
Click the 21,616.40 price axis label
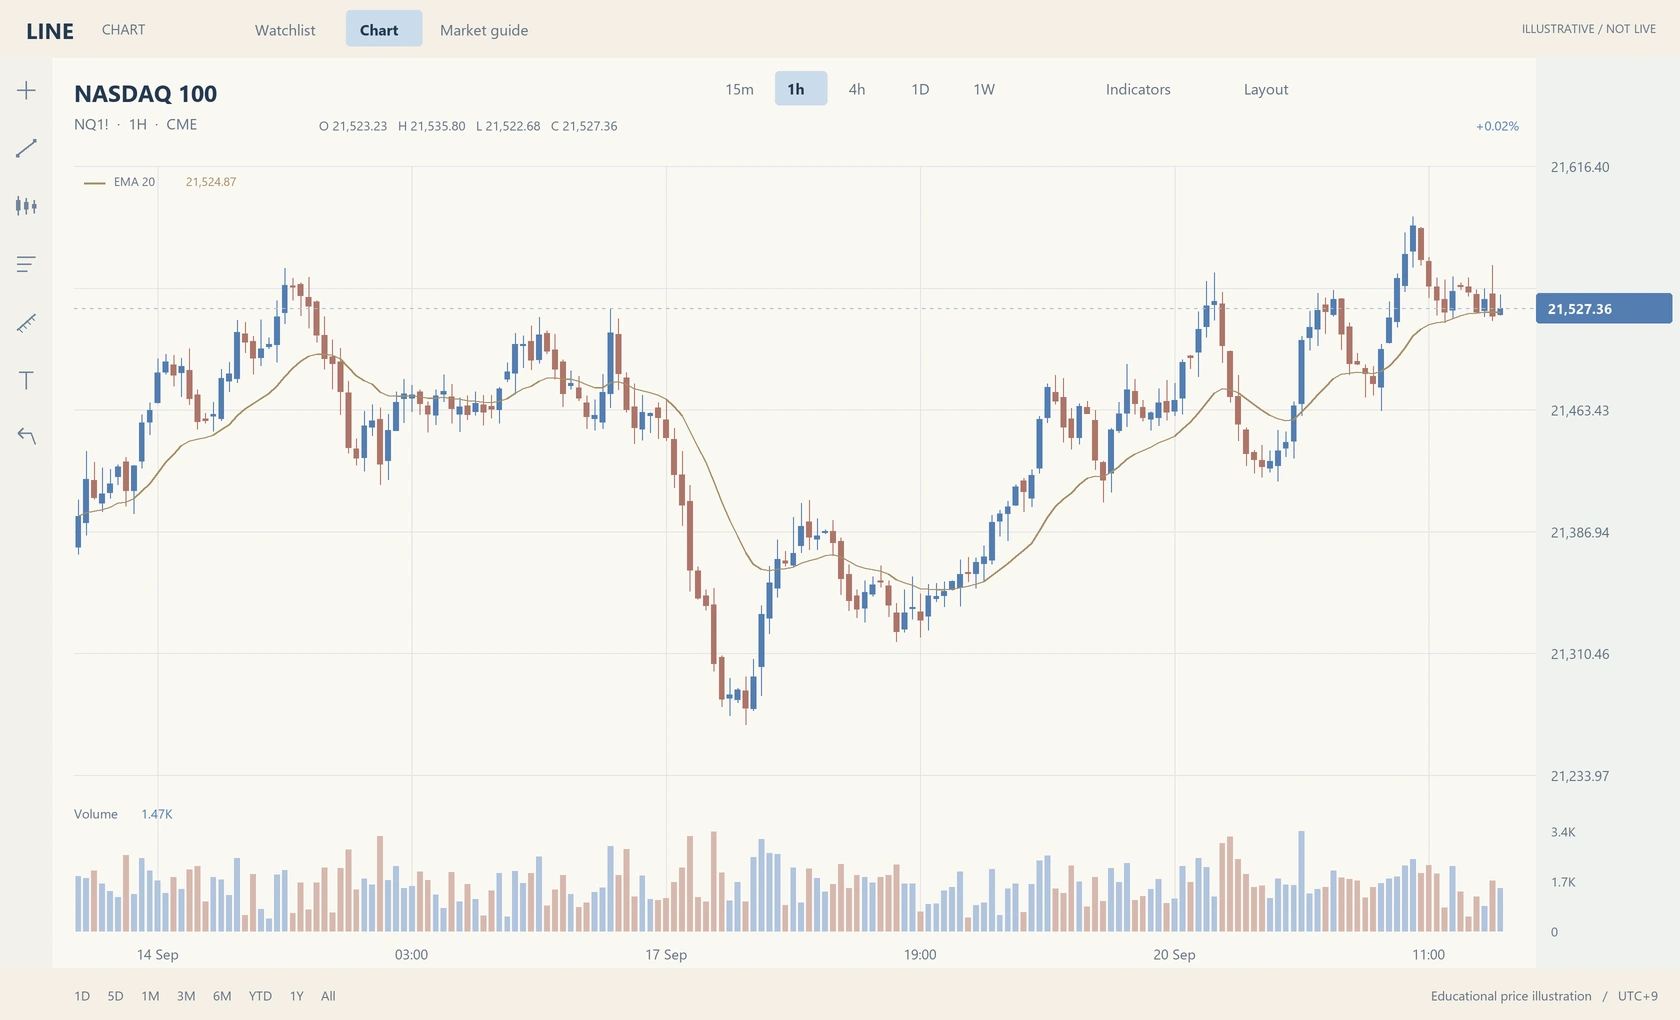tap(1580, 167)
